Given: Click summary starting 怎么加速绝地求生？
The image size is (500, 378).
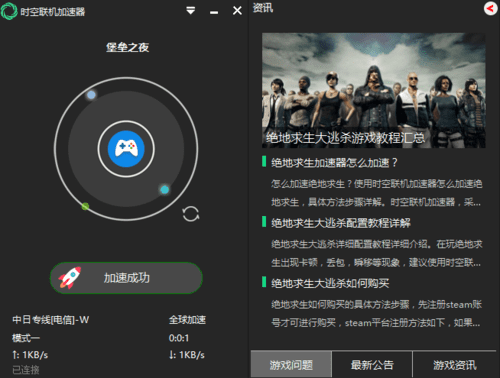Looking at the screenshot, I should [x=376, y=193].
